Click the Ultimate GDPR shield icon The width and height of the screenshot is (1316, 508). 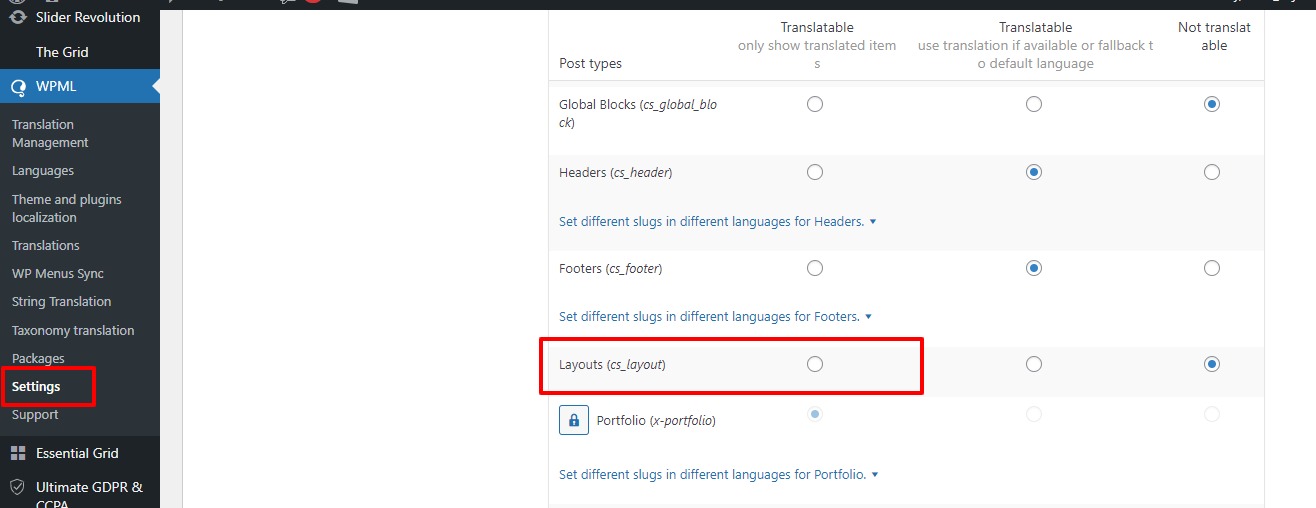[x=17, y=487]
